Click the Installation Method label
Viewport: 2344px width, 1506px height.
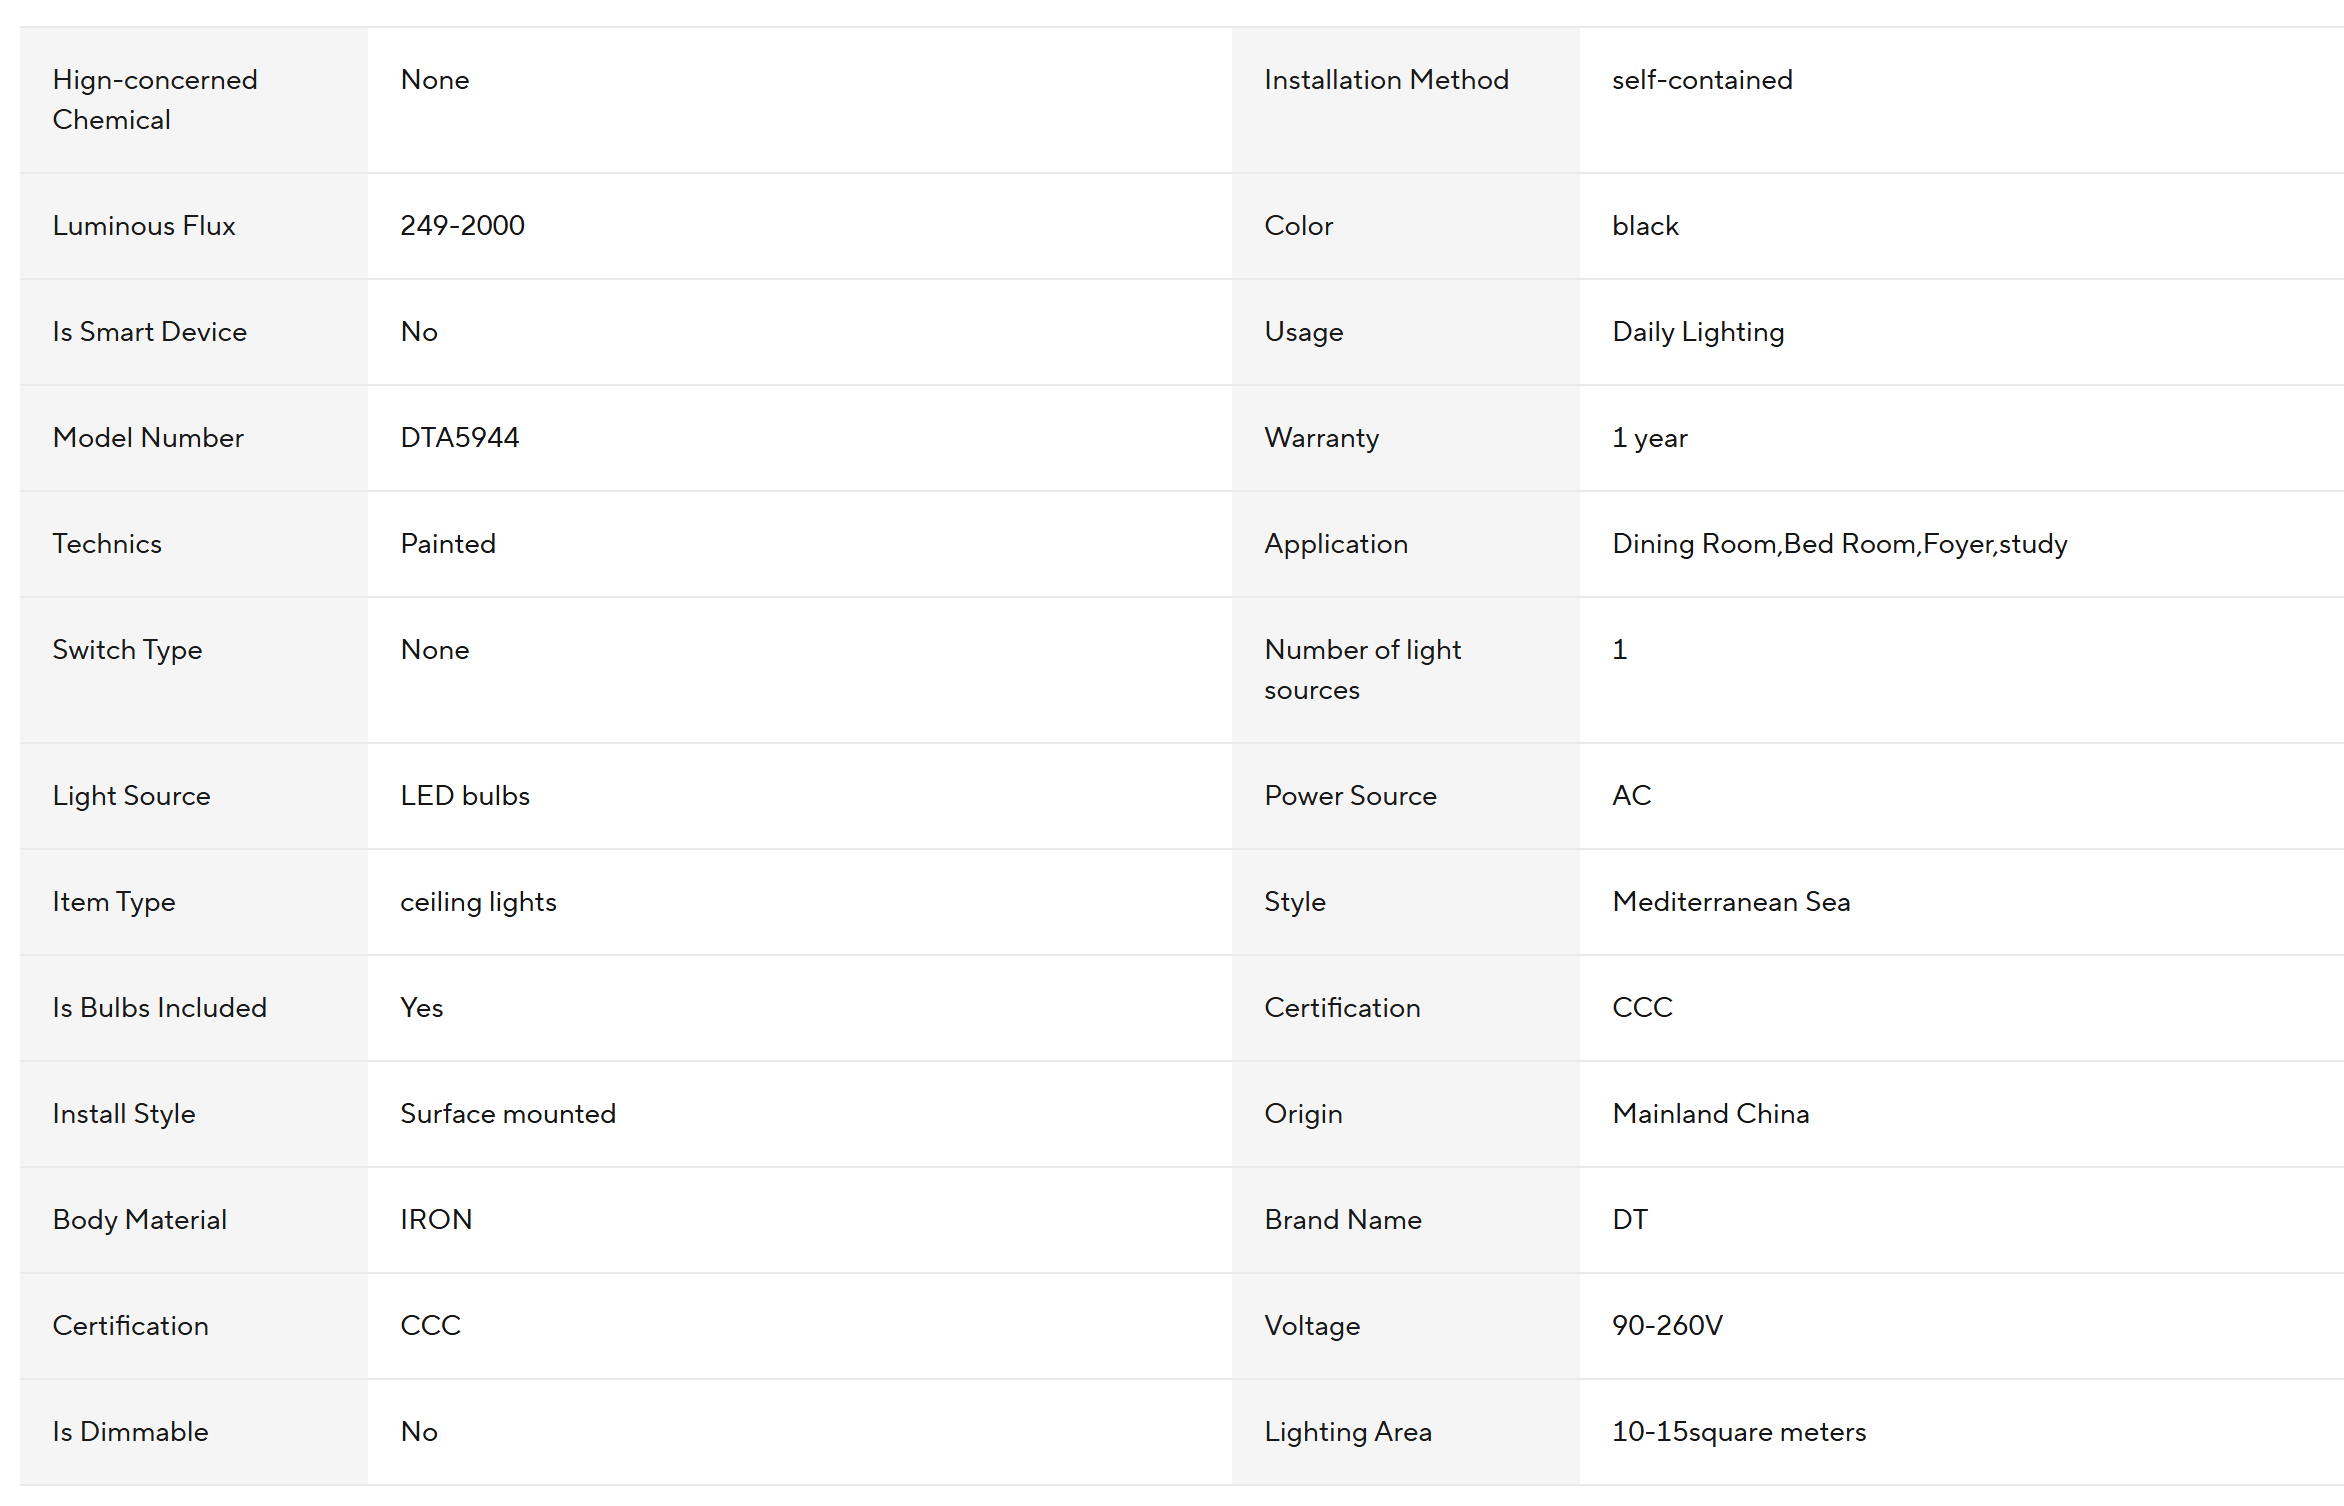pyautogui.click(x=1386, y=80)
